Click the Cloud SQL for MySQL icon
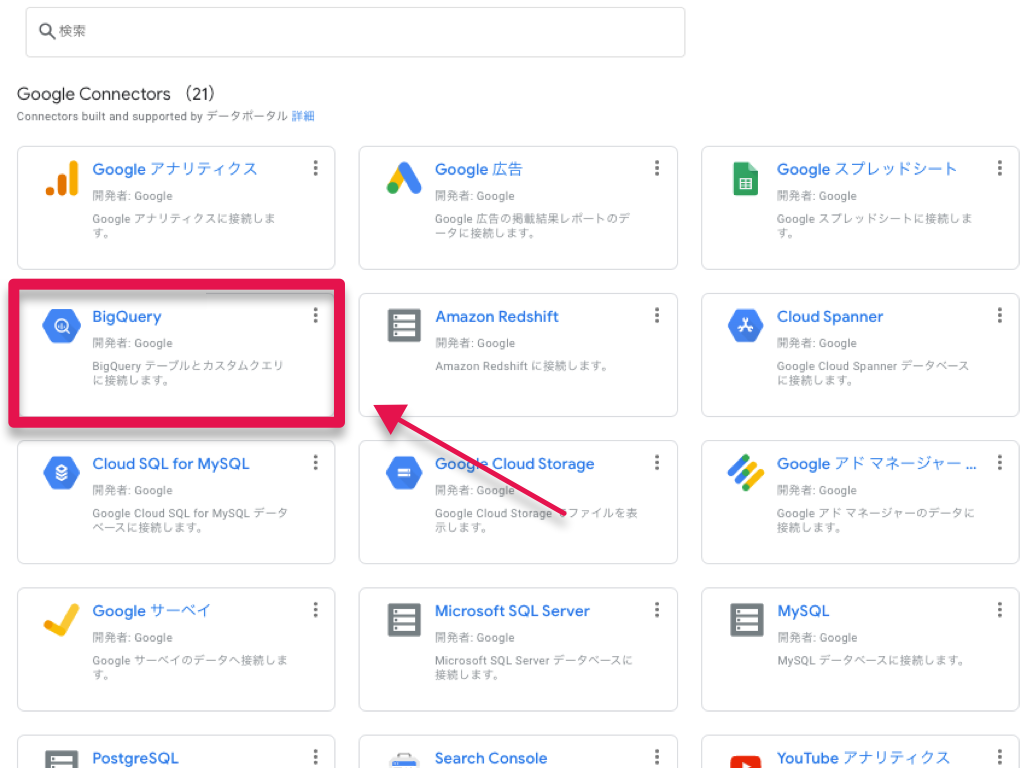 61,473
